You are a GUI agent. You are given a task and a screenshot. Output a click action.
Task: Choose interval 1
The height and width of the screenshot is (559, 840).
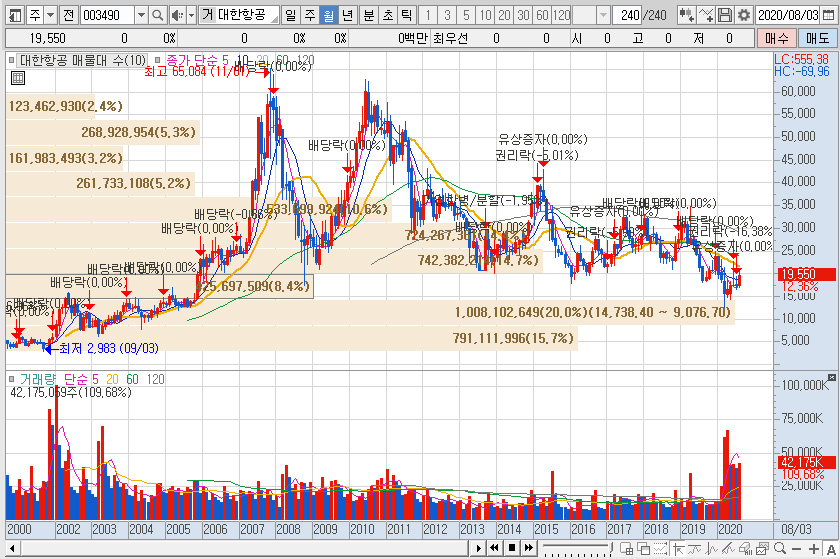(428, 15)
